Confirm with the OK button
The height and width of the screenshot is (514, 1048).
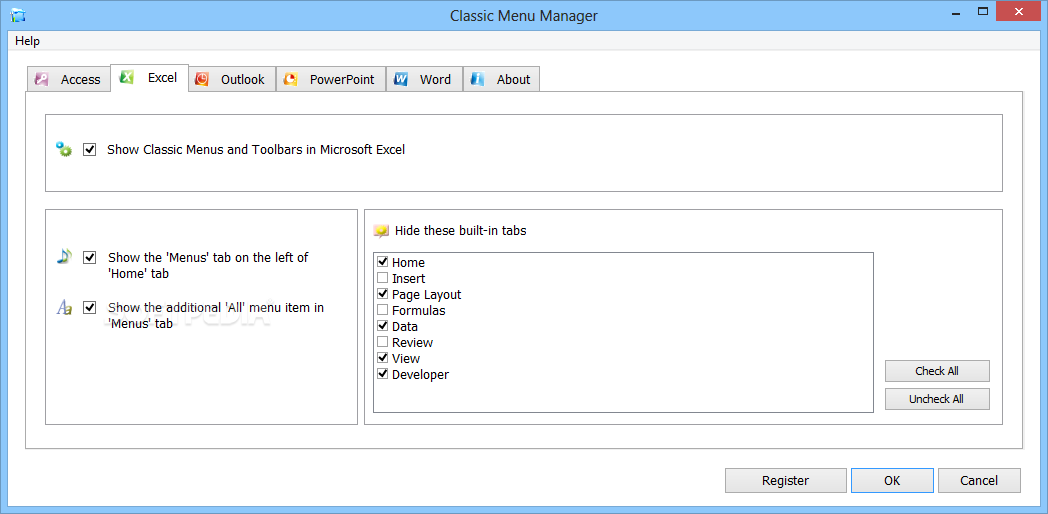coord(892,481)
